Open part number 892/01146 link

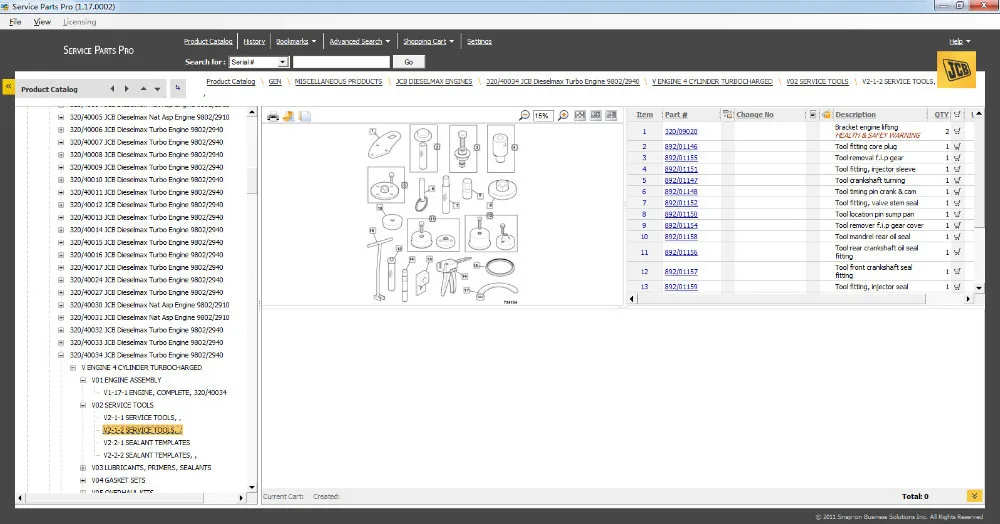pos(680,147)
